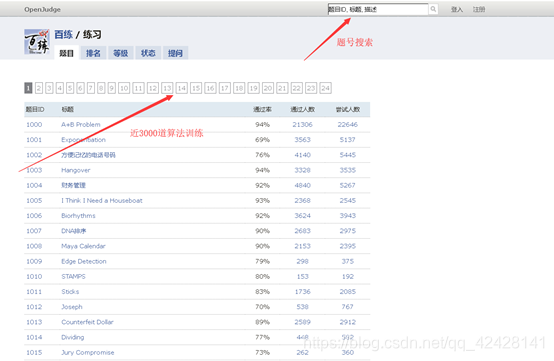Go to page 15 of problems
This screenshot has width=554, height=361.
tap(196, 88)
